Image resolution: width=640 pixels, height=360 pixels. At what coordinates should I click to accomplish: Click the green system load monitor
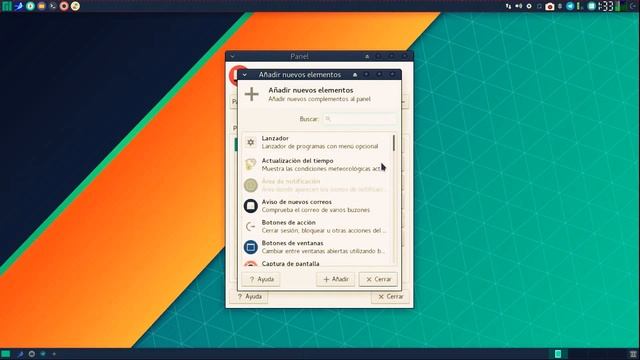[621, 6]
